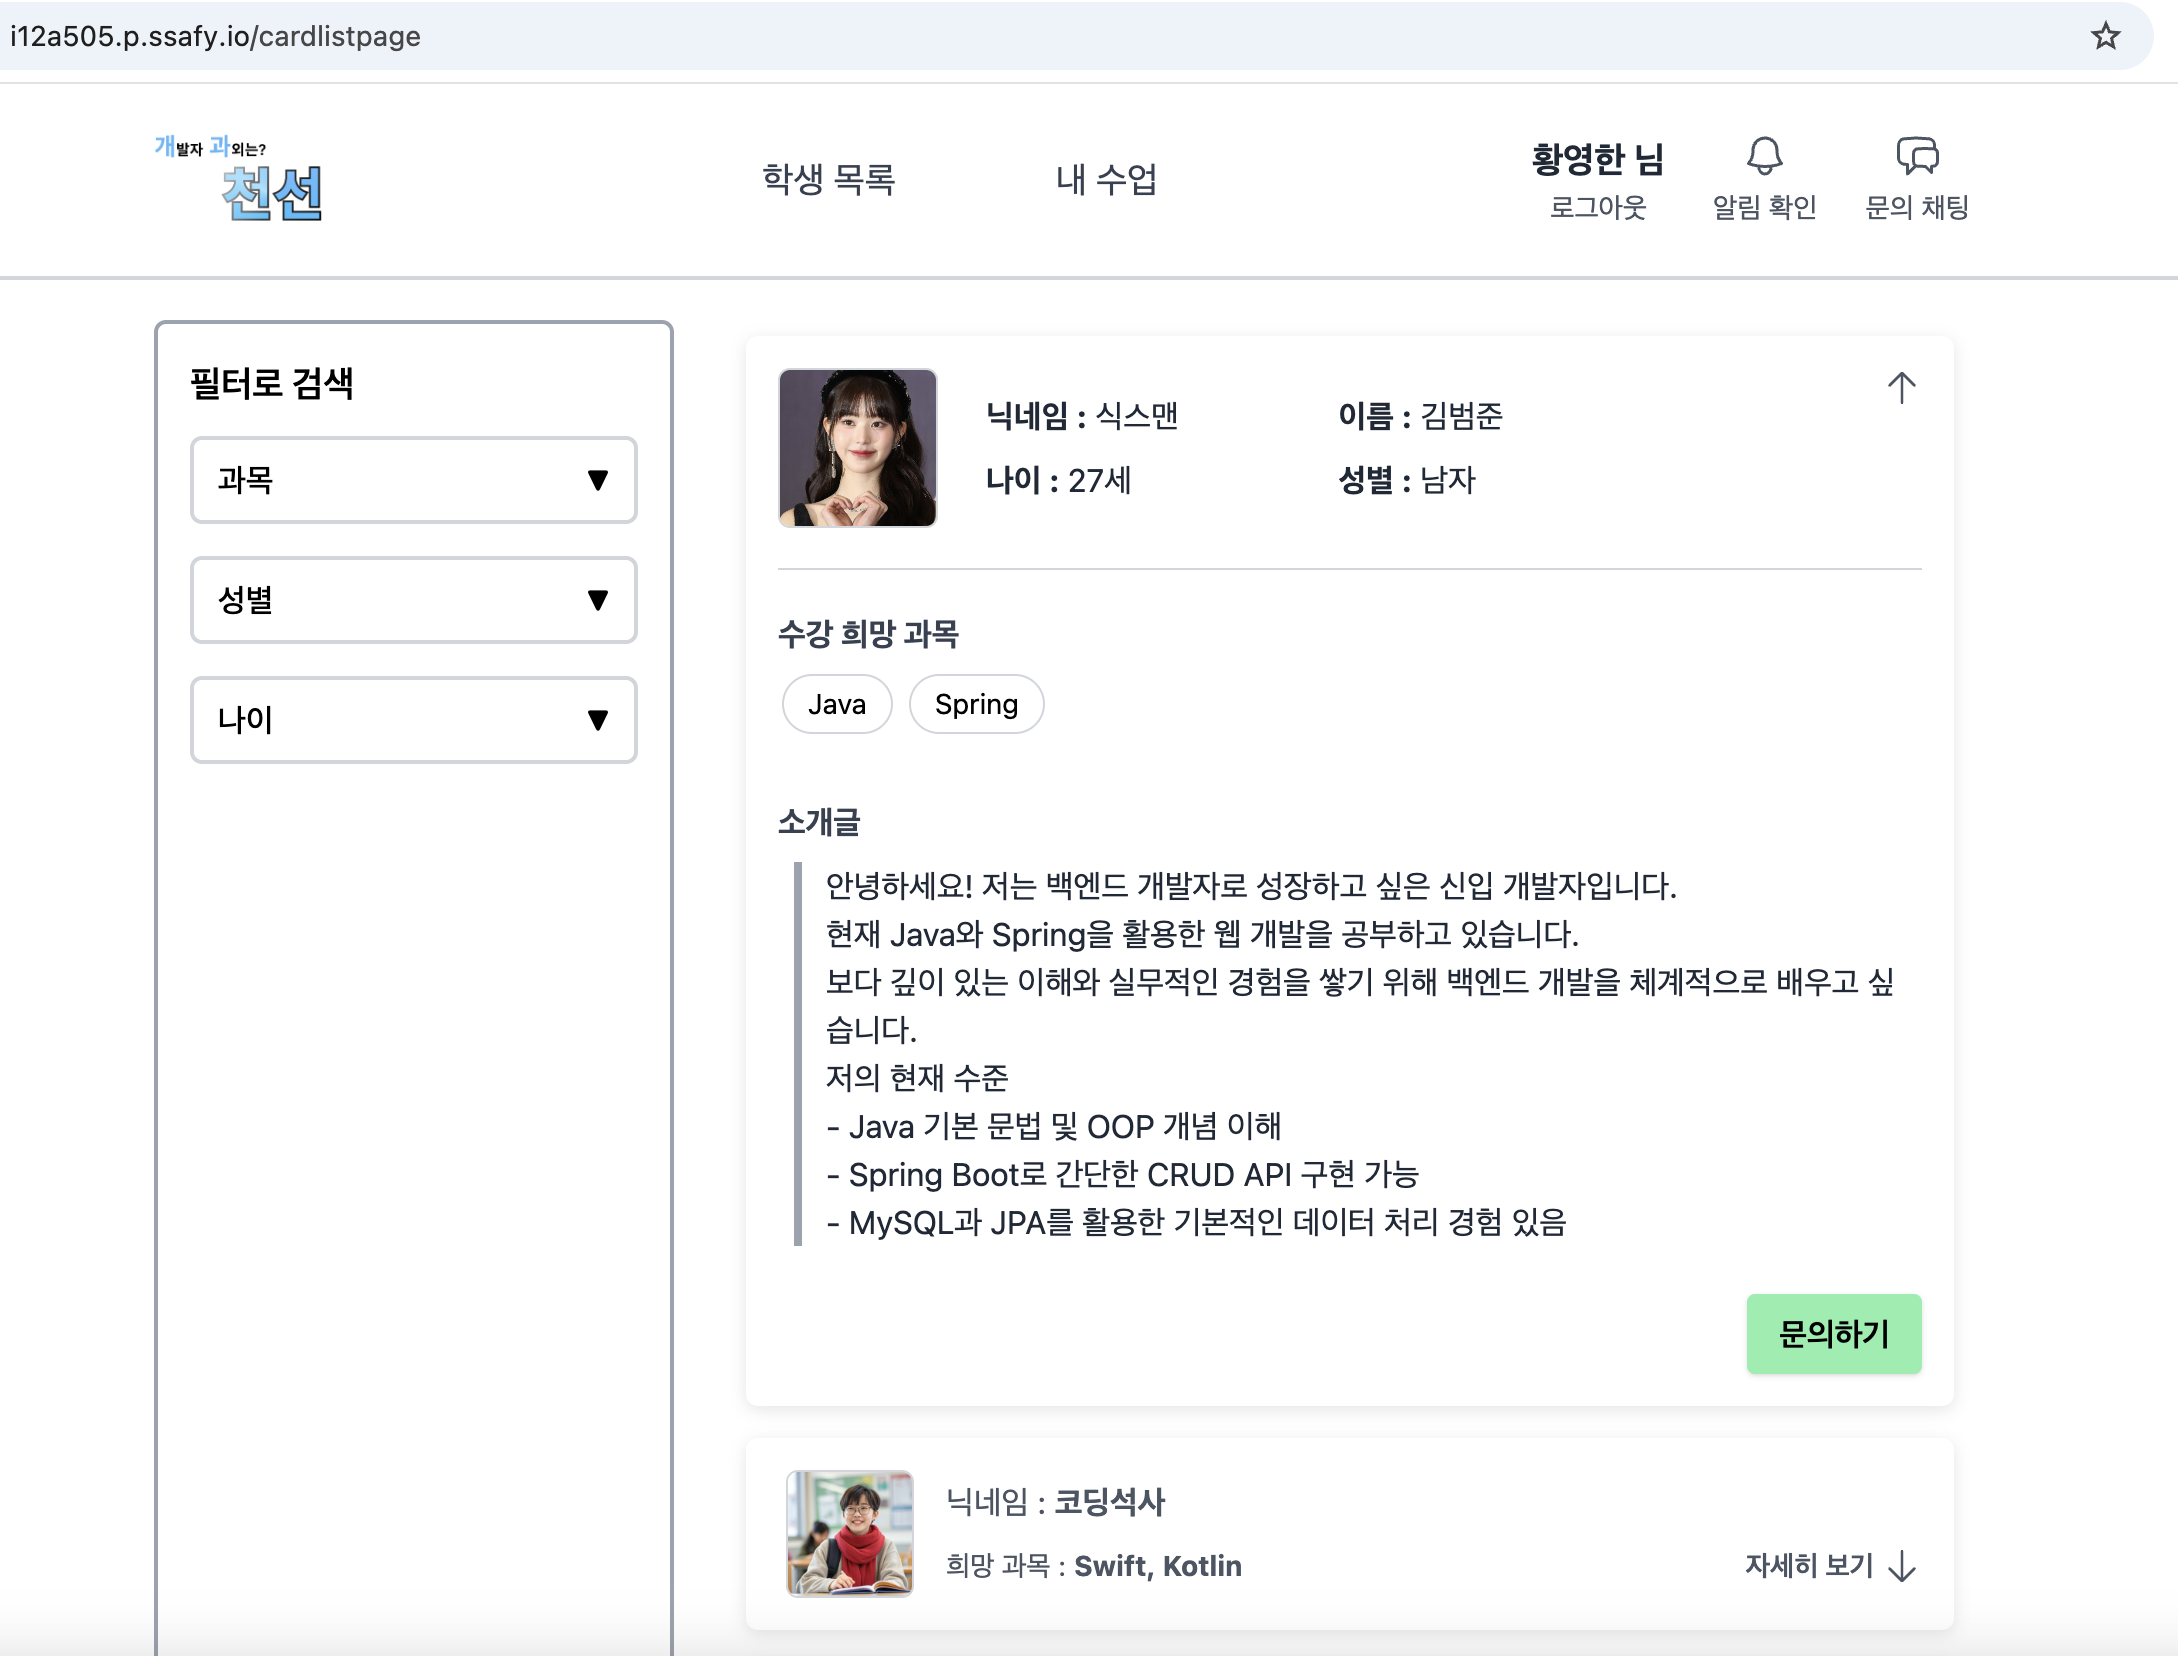This screenshot has width=2178, height=1656.
Task: Expand 자세히 보기 on 코딩석사 card
Action: 1809,1565
